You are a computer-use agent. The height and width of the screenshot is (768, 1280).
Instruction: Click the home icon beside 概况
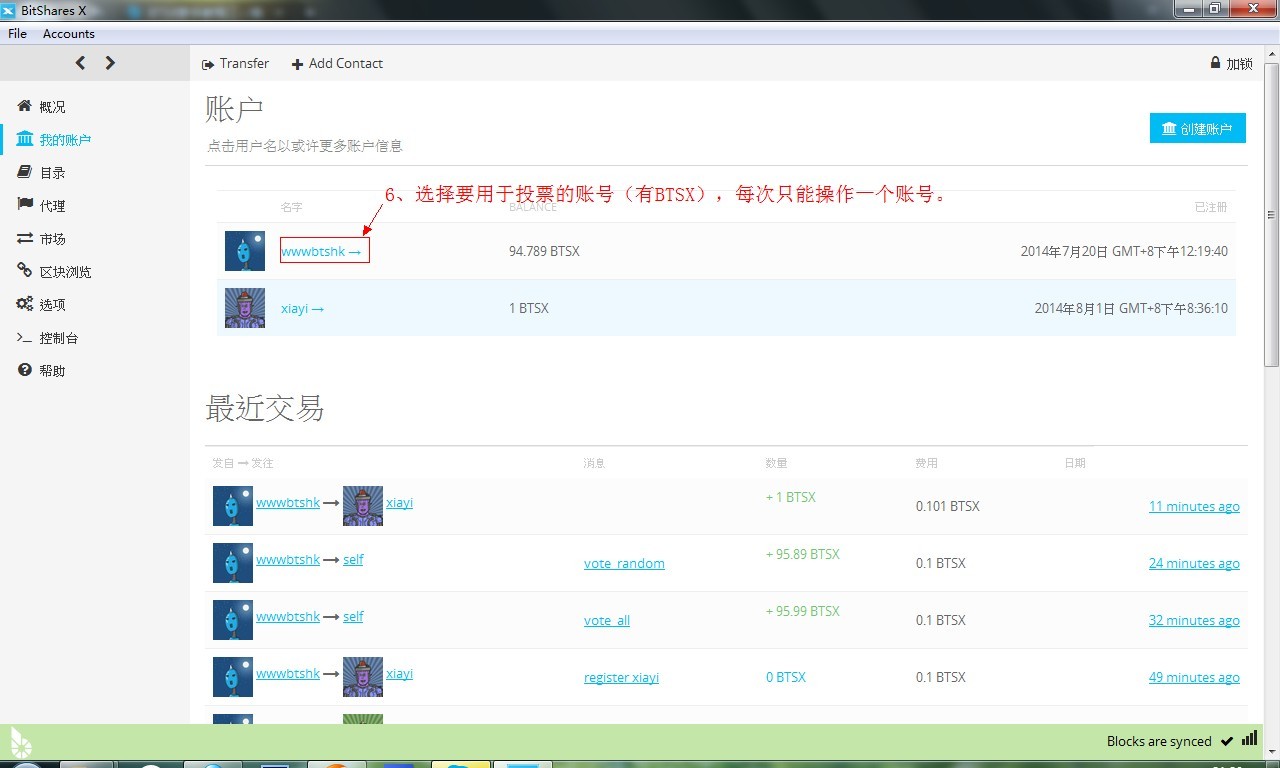(x=24, y=106)
